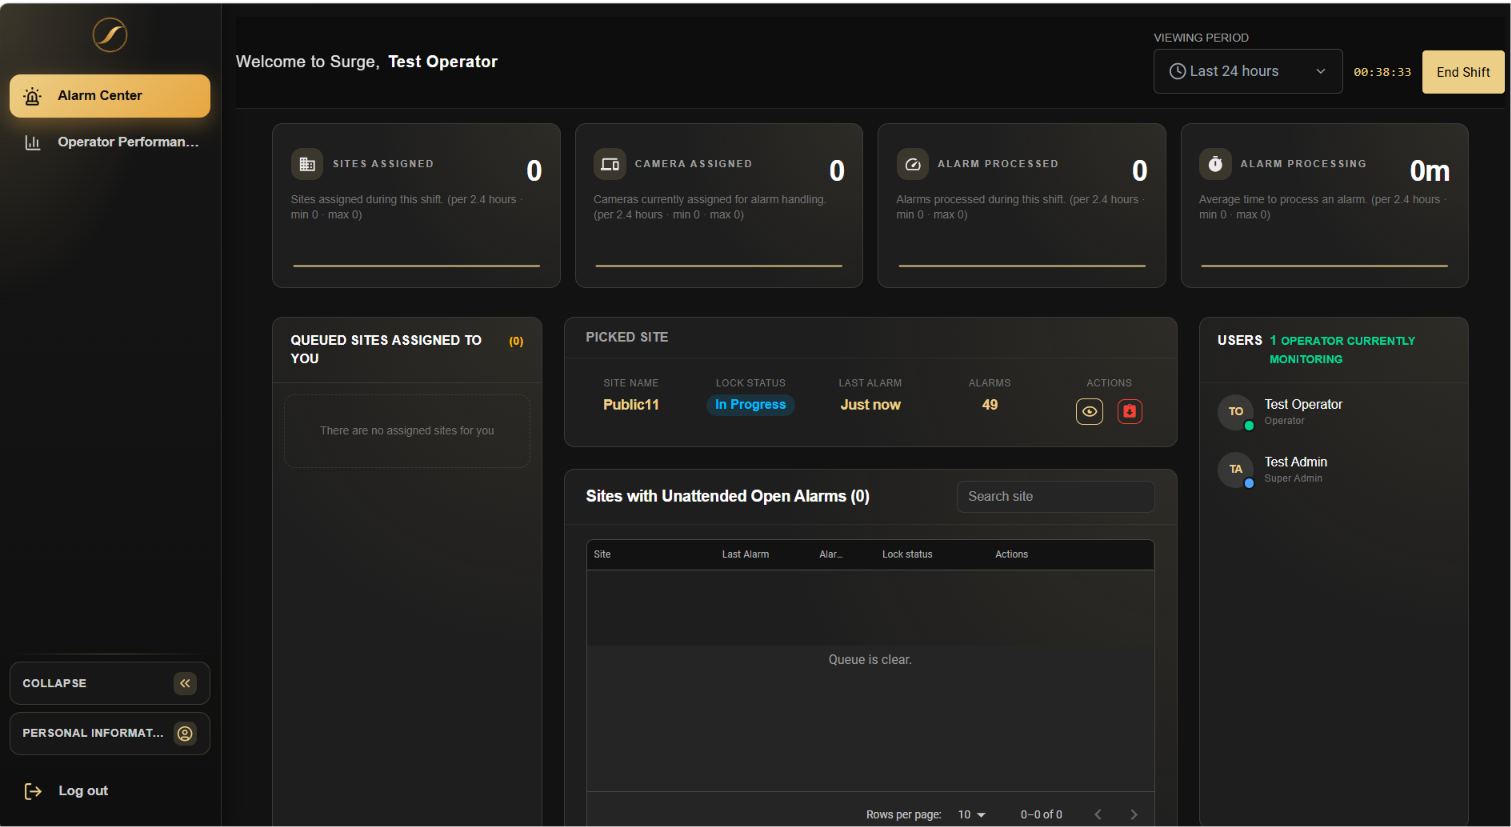Click the Site column header
The height and width of the screenshot is (827, 1511).
pos(602,554)
